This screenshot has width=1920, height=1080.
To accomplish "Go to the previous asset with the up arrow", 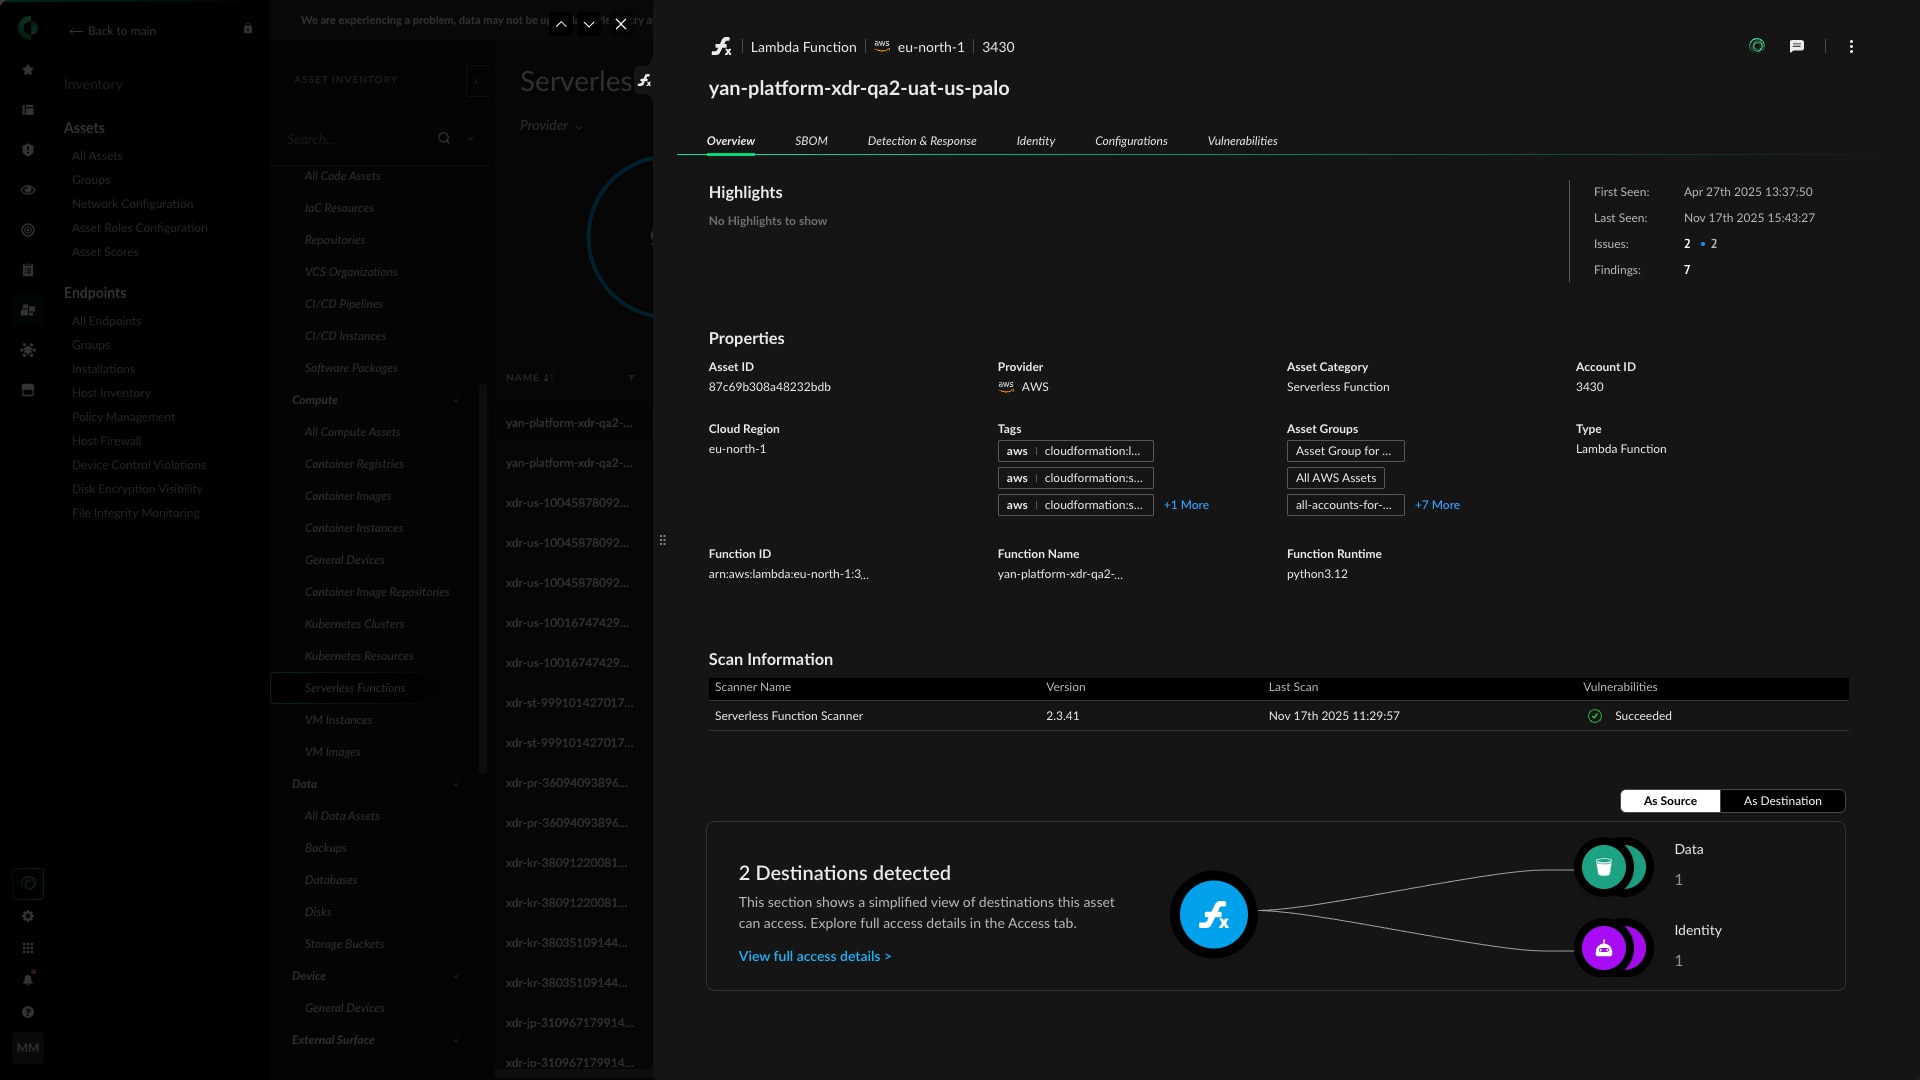I will (x=561, y=24).
